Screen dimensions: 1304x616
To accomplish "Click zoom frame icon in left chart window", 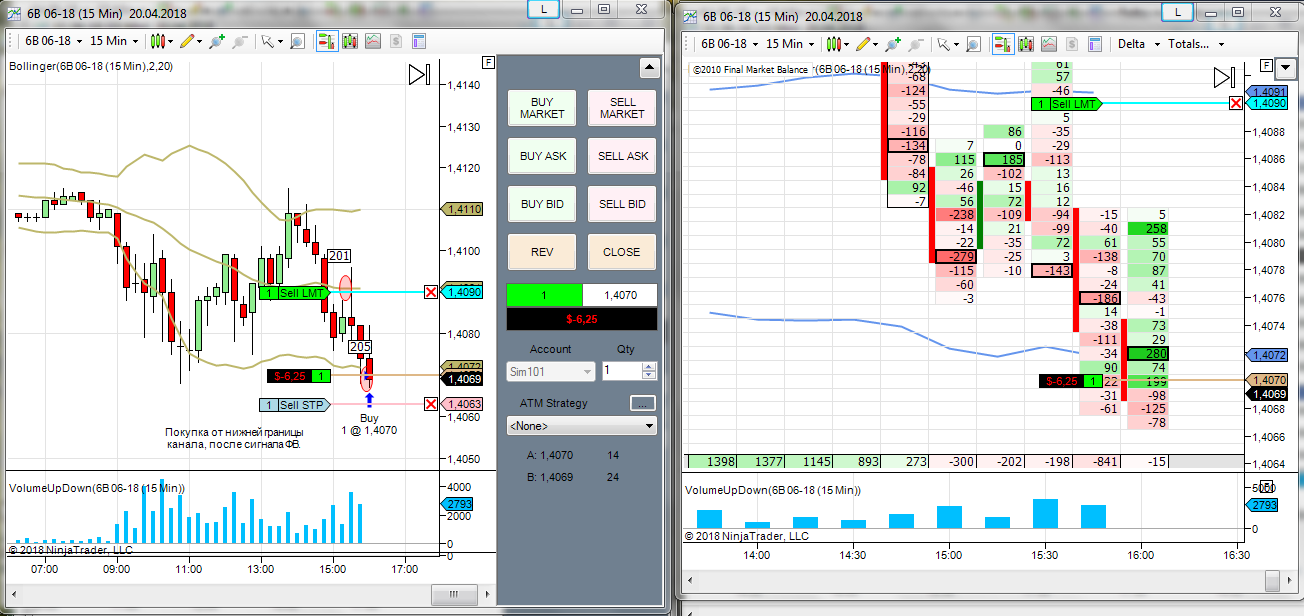I will (x=298, y=41).
